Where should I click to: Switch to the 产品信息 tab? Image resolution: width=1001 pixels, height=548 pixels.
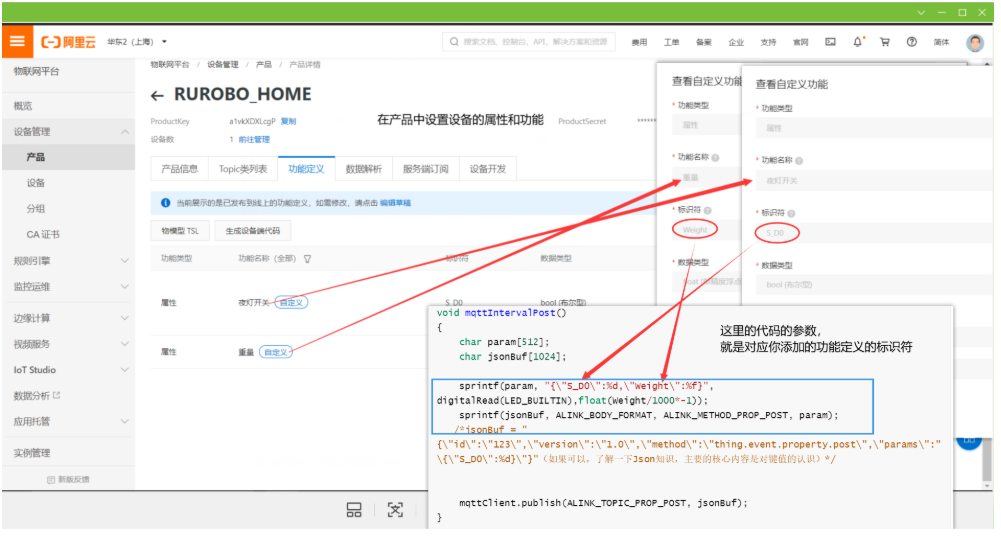point(179,169)
